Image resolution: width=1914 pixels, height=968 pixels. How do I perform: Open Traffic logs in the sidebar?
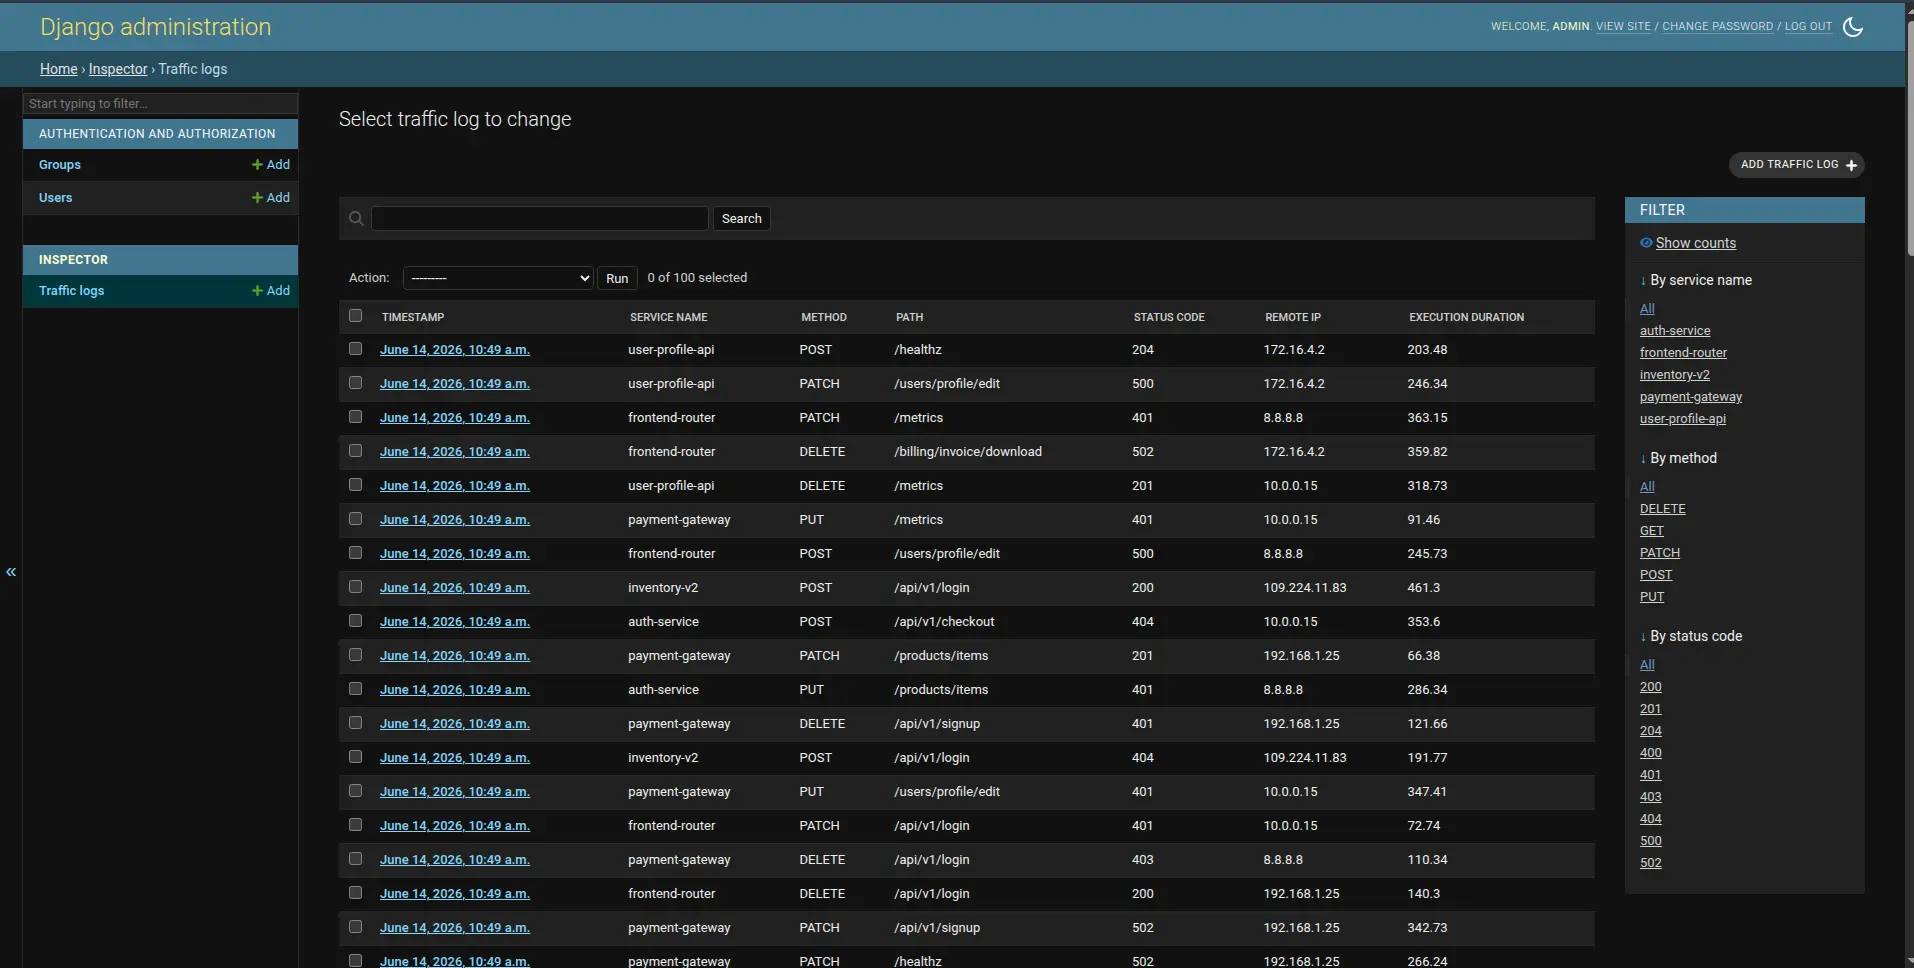coord(72,291)
